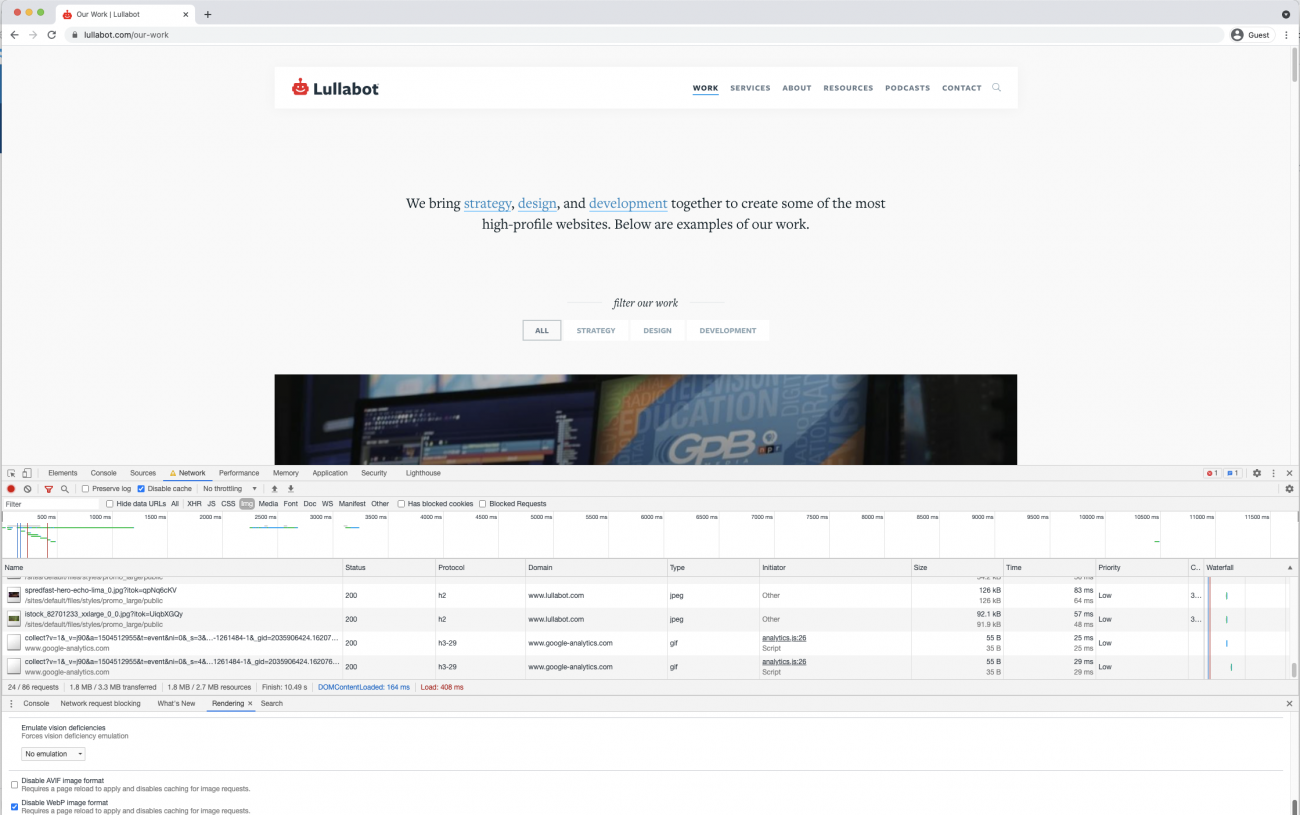Click the spredfast-hero-echo-lima image thumbnail
This screenshot has width=1300, height=815.
[14, 595]
